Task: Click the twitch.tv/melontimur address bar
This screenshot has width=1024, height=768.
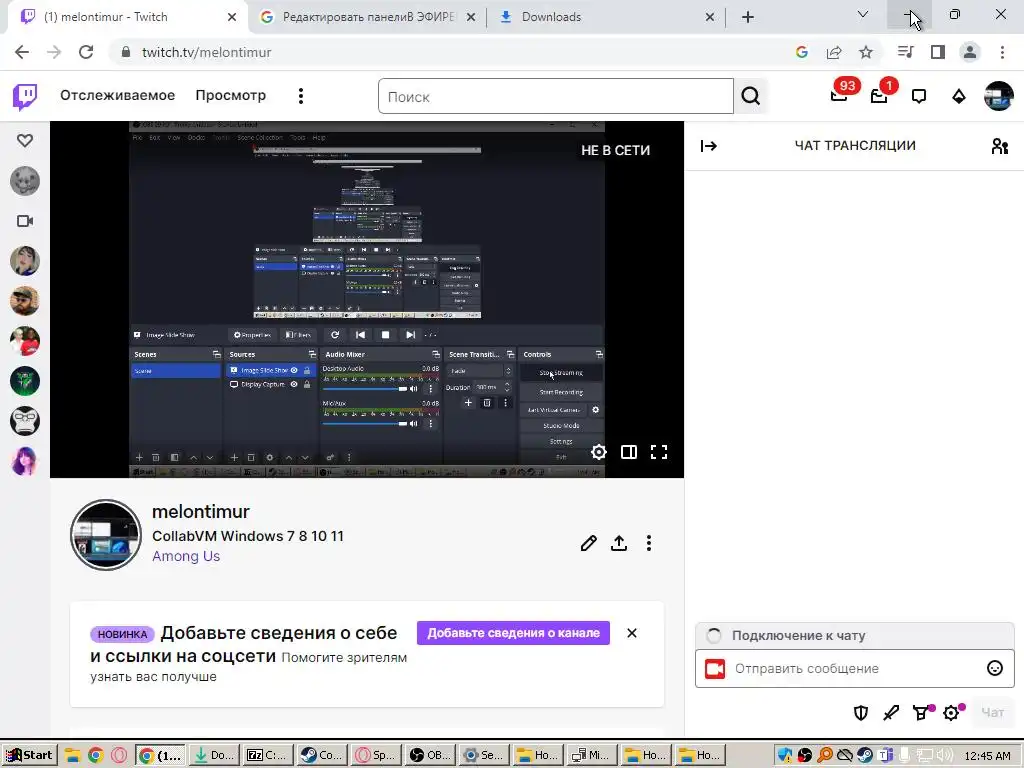Action: pos(206,52)
